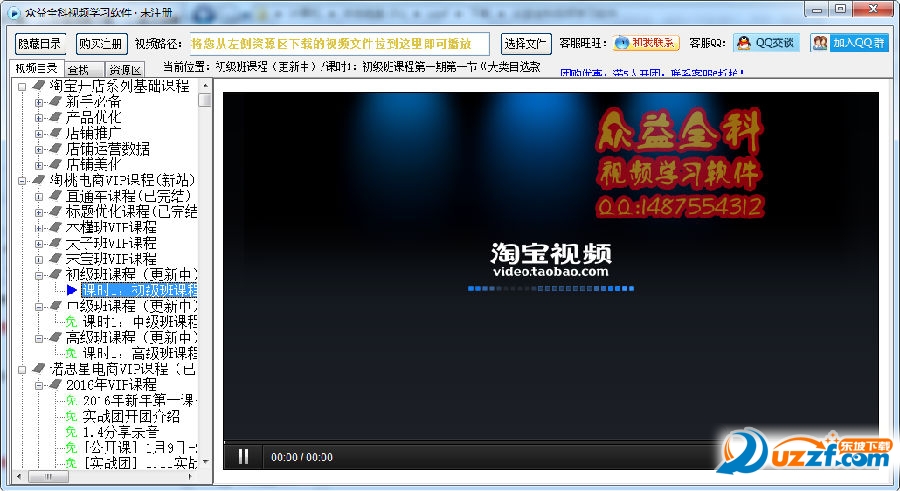Switch to the 查找 tab
Screen dimensions: 900x491
[84, 69]
